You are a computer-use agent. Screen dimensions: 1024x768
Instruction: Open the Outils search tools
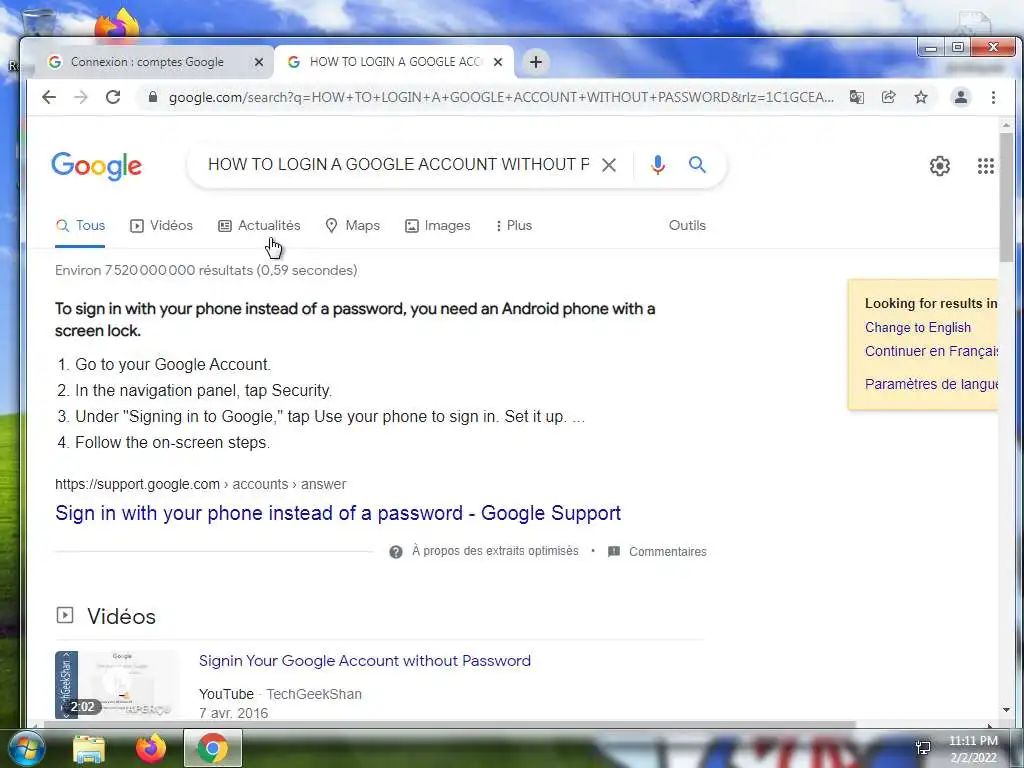pos(687,225)
